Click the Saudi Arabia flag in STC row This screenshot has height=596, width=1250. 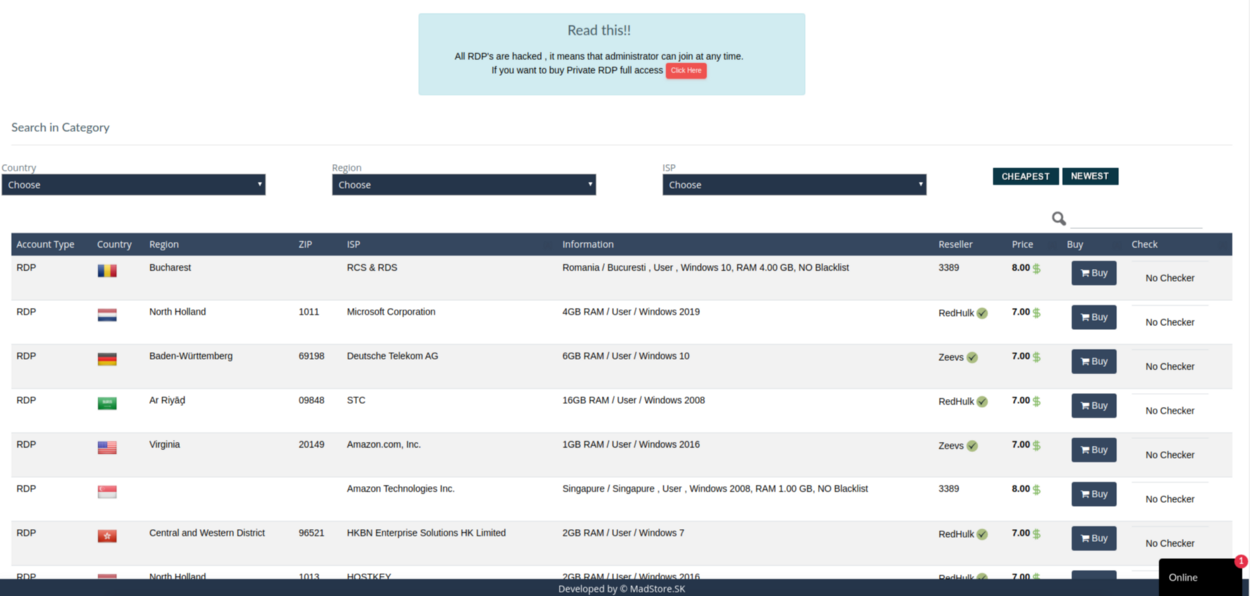(x=107, y=403)
